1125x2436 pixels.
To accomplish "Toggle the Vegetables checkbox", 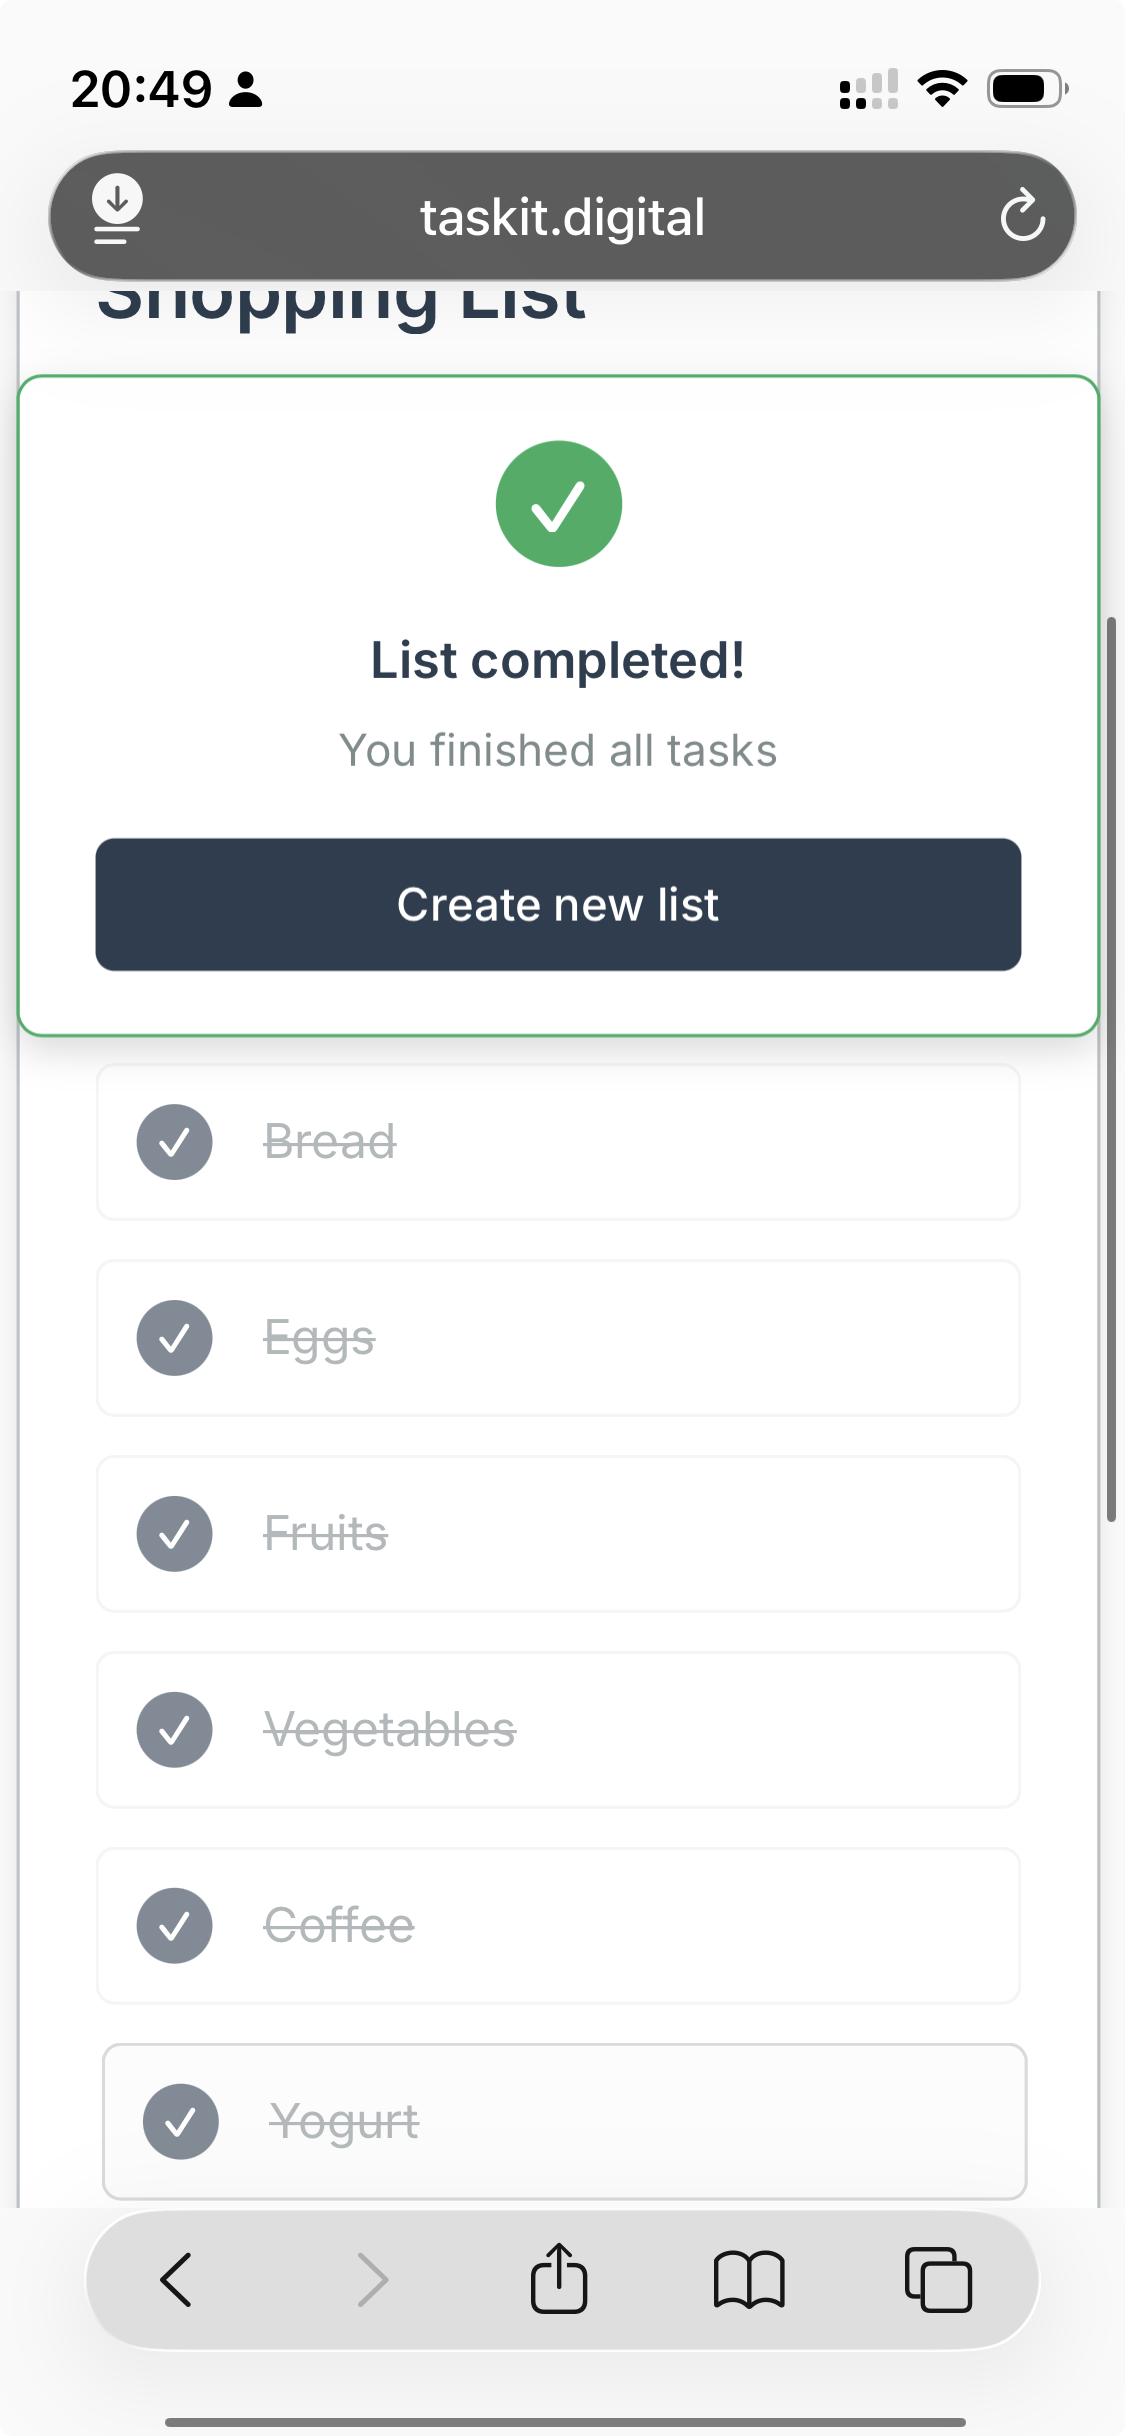I will pos(175,1730).
